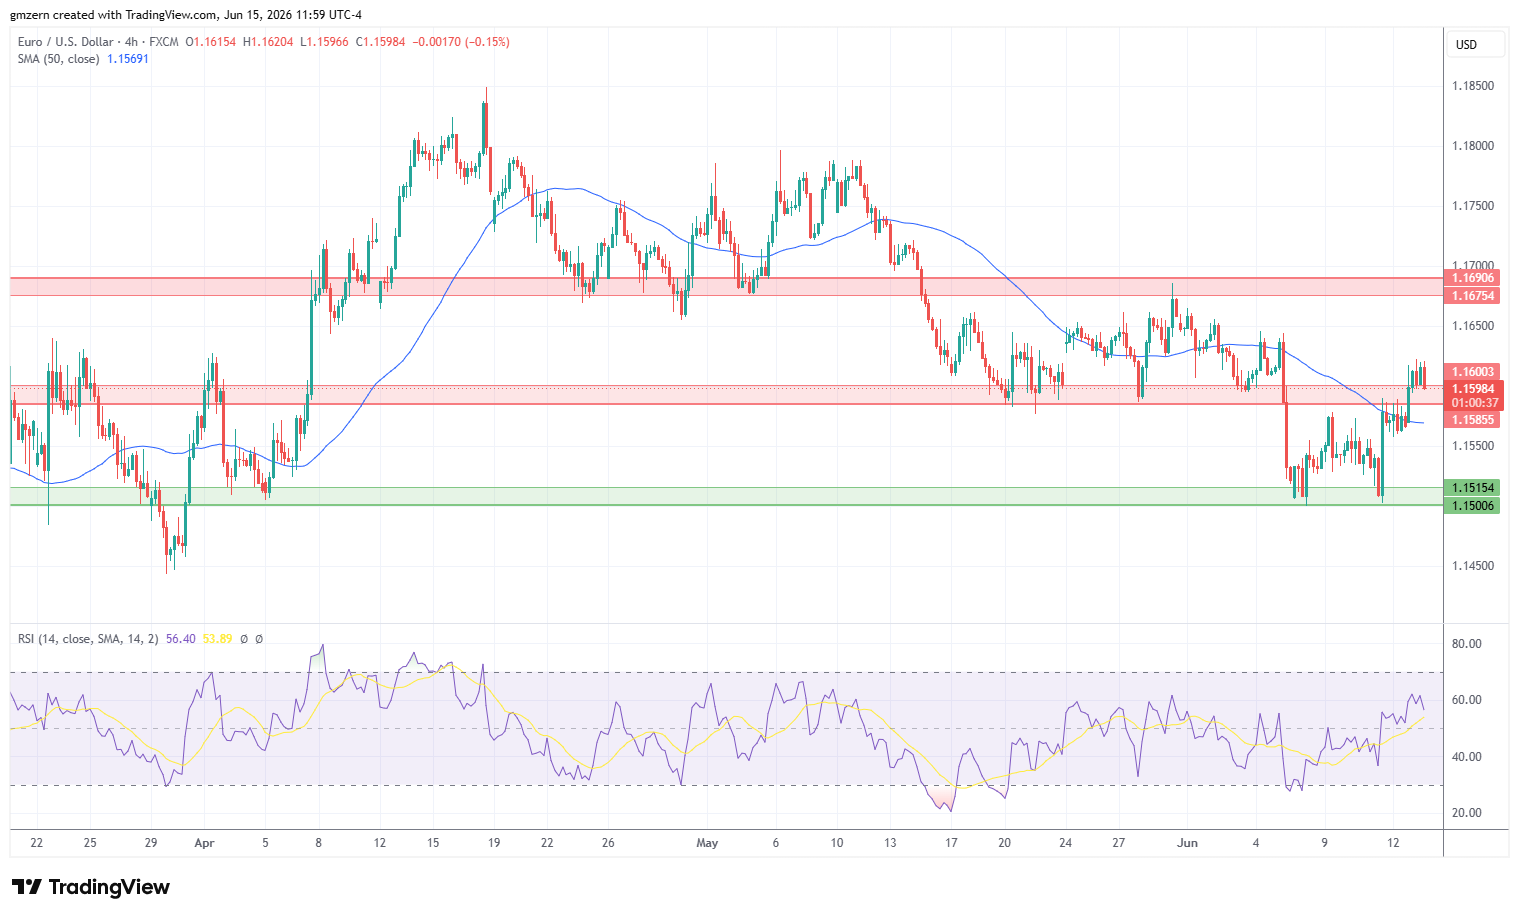Click the 60.00 RSI axis level
The image size is (1519, 917).
coord(1467,700)
